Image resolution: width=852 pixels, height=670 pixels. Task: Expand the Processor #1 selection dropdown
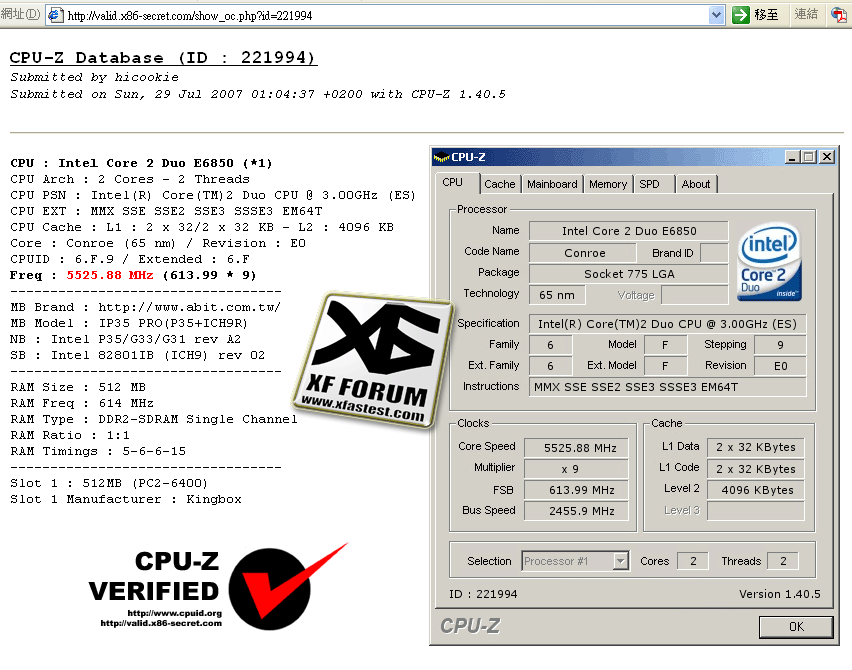click(621, 561)
